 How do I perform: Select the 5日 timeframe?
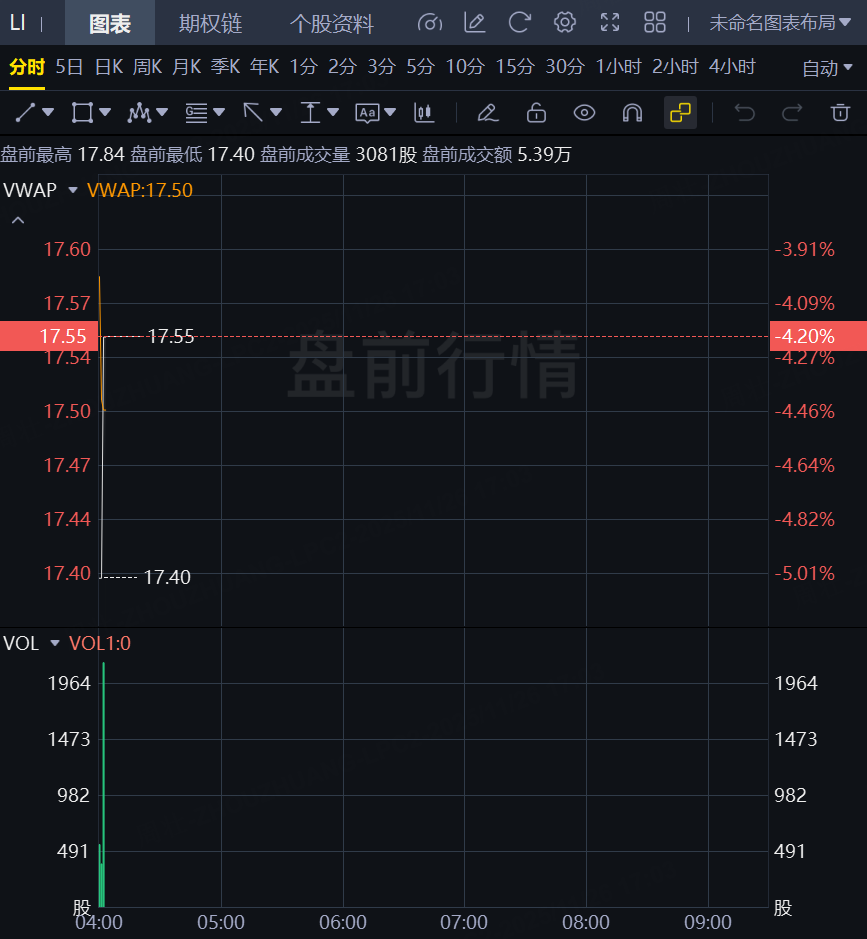(x=69, y=66)
